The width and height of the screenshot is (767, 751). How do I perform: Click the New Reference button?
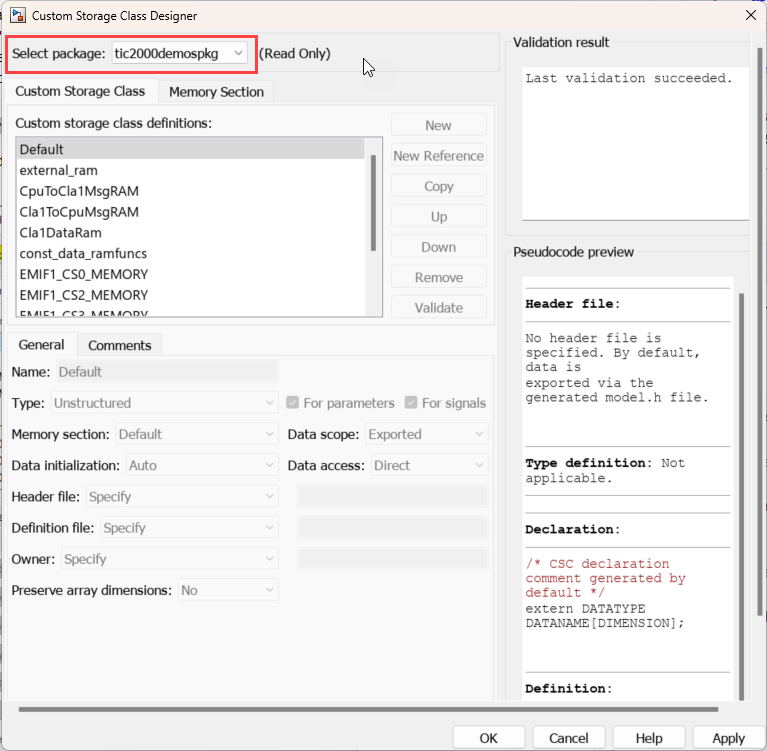(439, 156)
